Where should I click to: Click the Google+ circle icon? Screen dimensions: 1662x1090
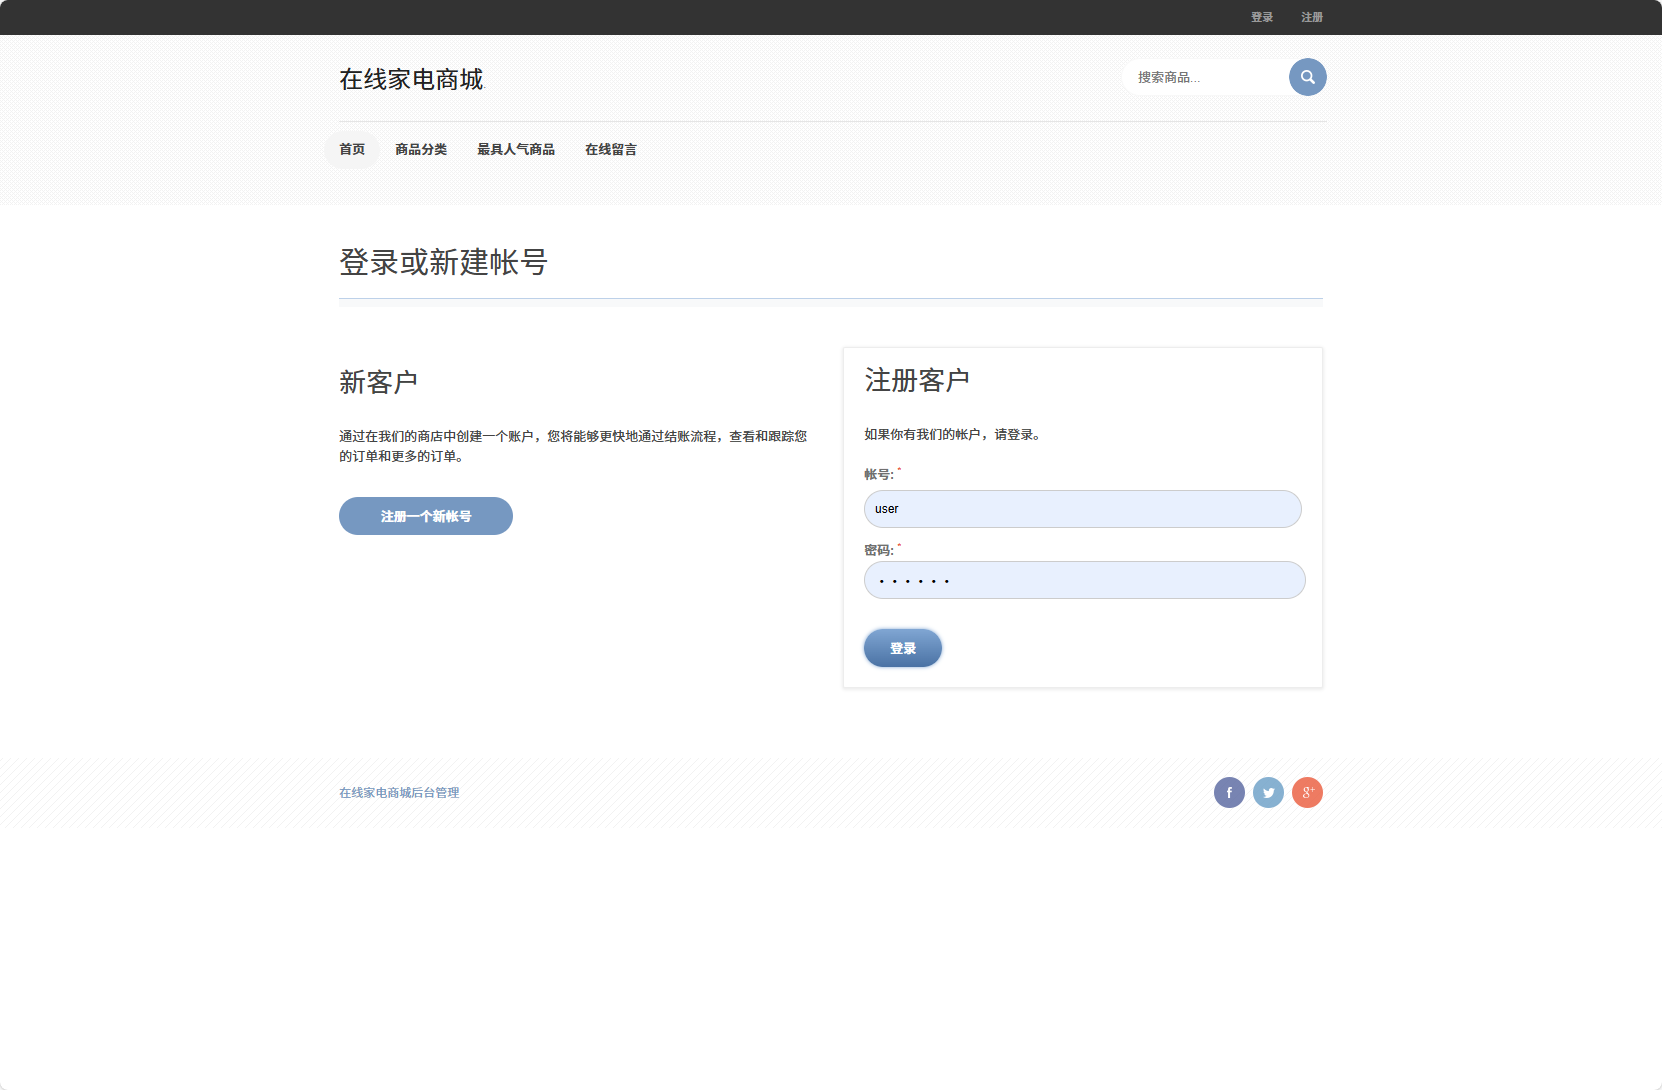(x=1308, y=792)
